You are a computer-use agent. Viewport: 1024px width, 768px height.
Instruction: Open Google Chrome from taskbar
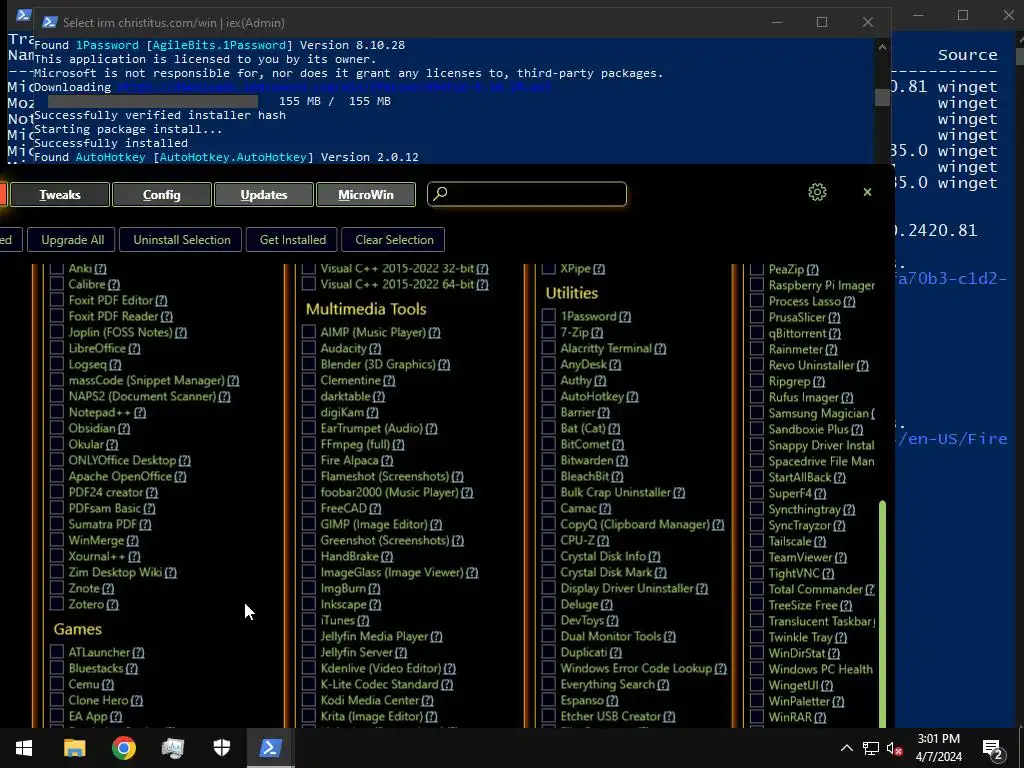point(123,748)
